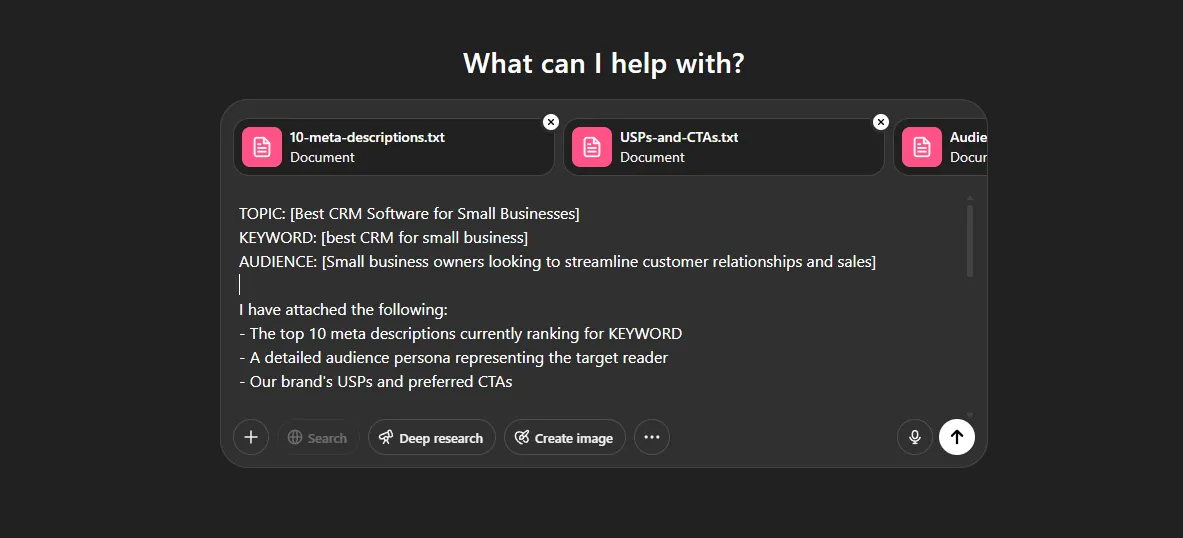
Task: Click the plus icon to add attachments
Action: 251,437
